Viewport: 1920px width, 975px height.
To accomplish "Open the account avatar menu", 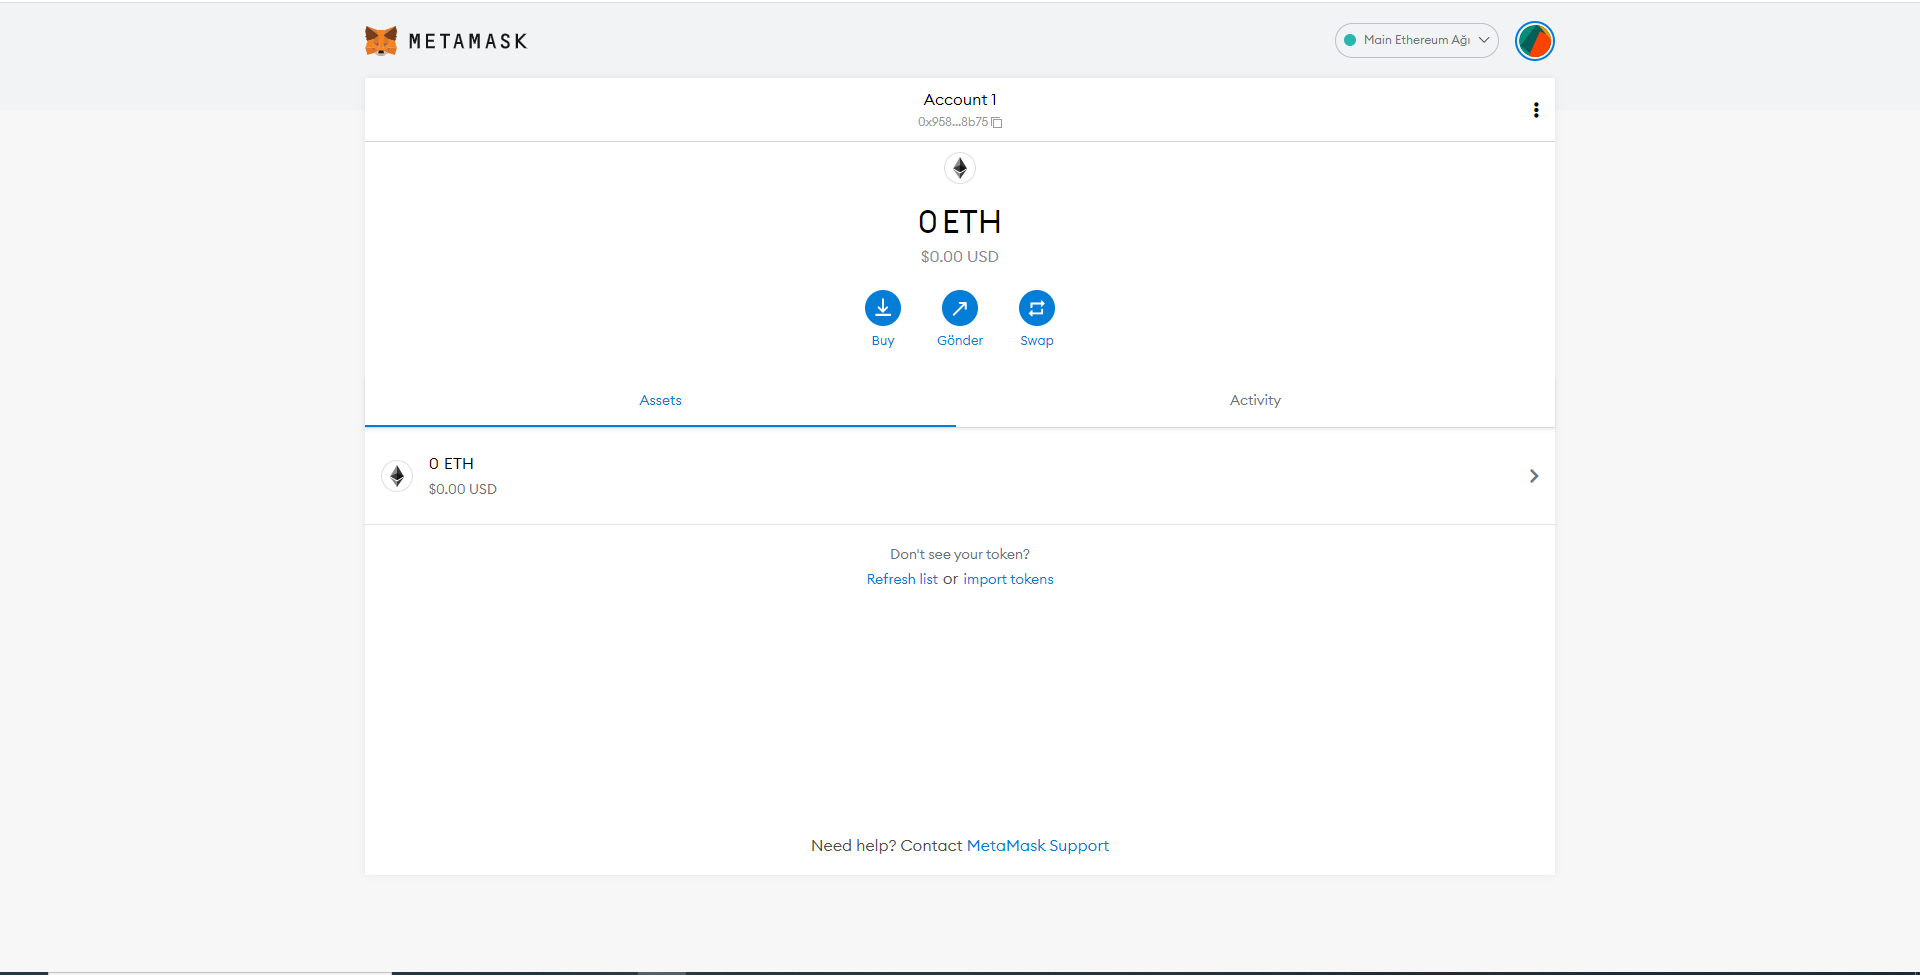I will 1534,41.
